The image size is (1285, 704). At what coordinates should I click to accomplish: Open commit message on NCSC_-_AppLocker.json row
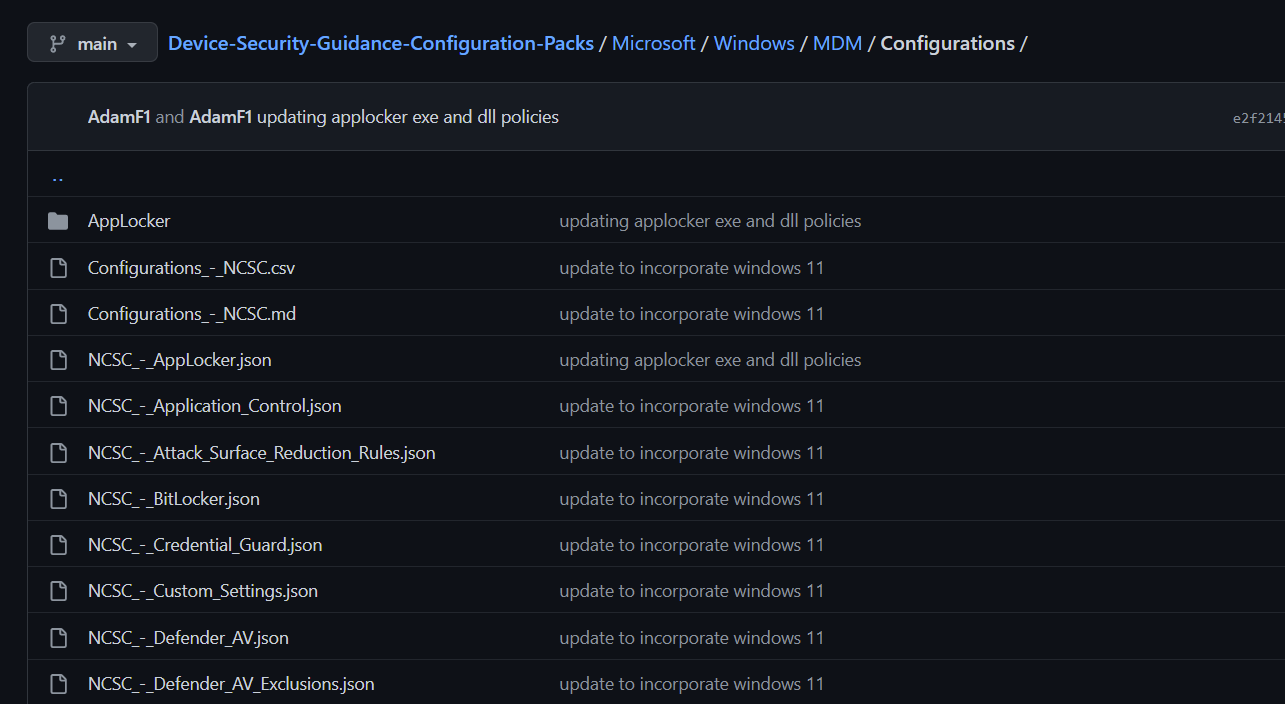point(710,360)
